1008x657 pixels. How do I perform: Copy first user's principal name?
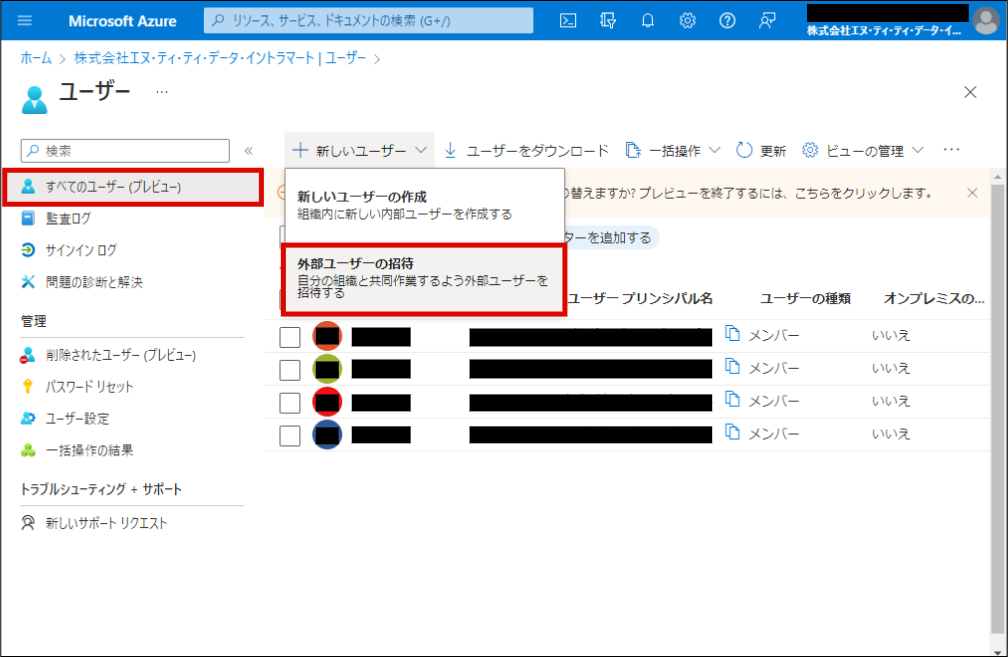[732, 336]
